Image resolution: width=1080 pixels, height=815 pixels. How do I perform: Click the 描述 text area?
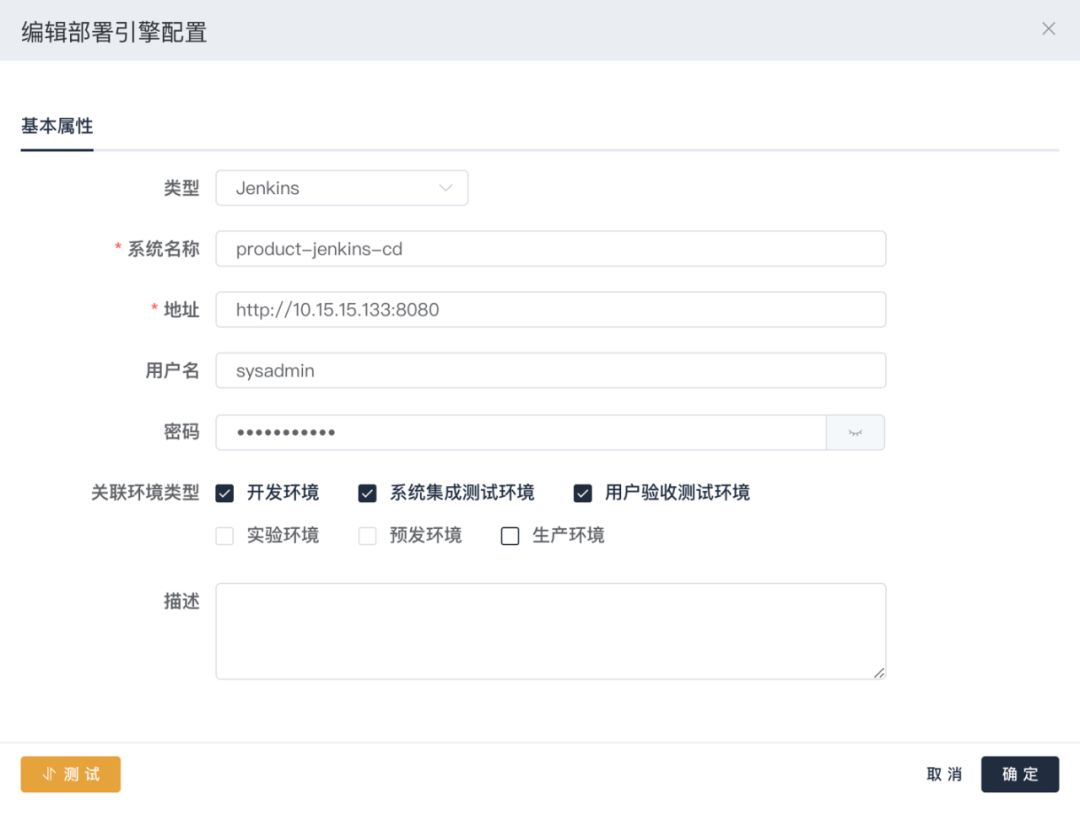pyautogui.click(x=550, y=631)
